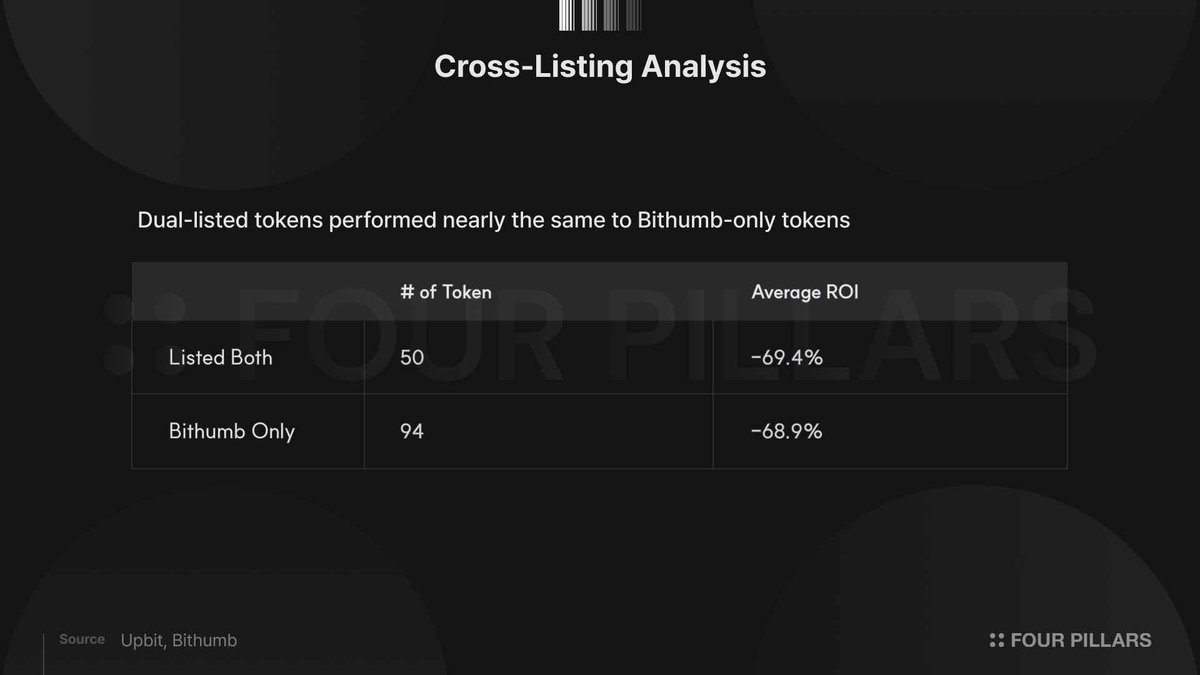The height and width of the screenshot is (675, 1200).
Task: Click the '# of Token' column header
Action: 445,292
